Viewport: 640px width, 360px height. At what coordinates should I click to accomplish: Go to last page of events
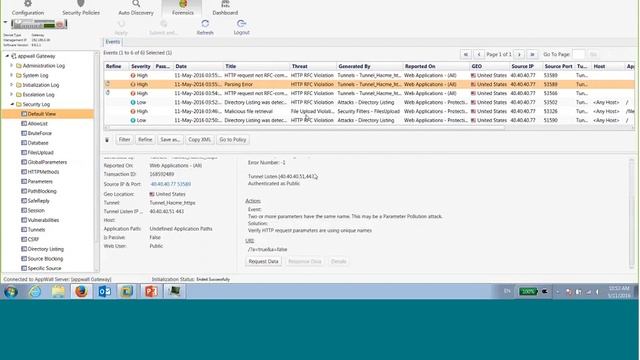click(532, 54)
